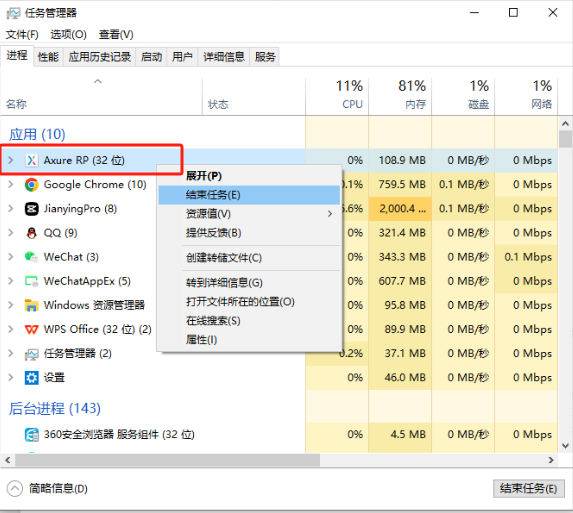Expand the WeChatAppEx (5) process group
This screenshot has width=573, height=513.
tap(11, 281)
